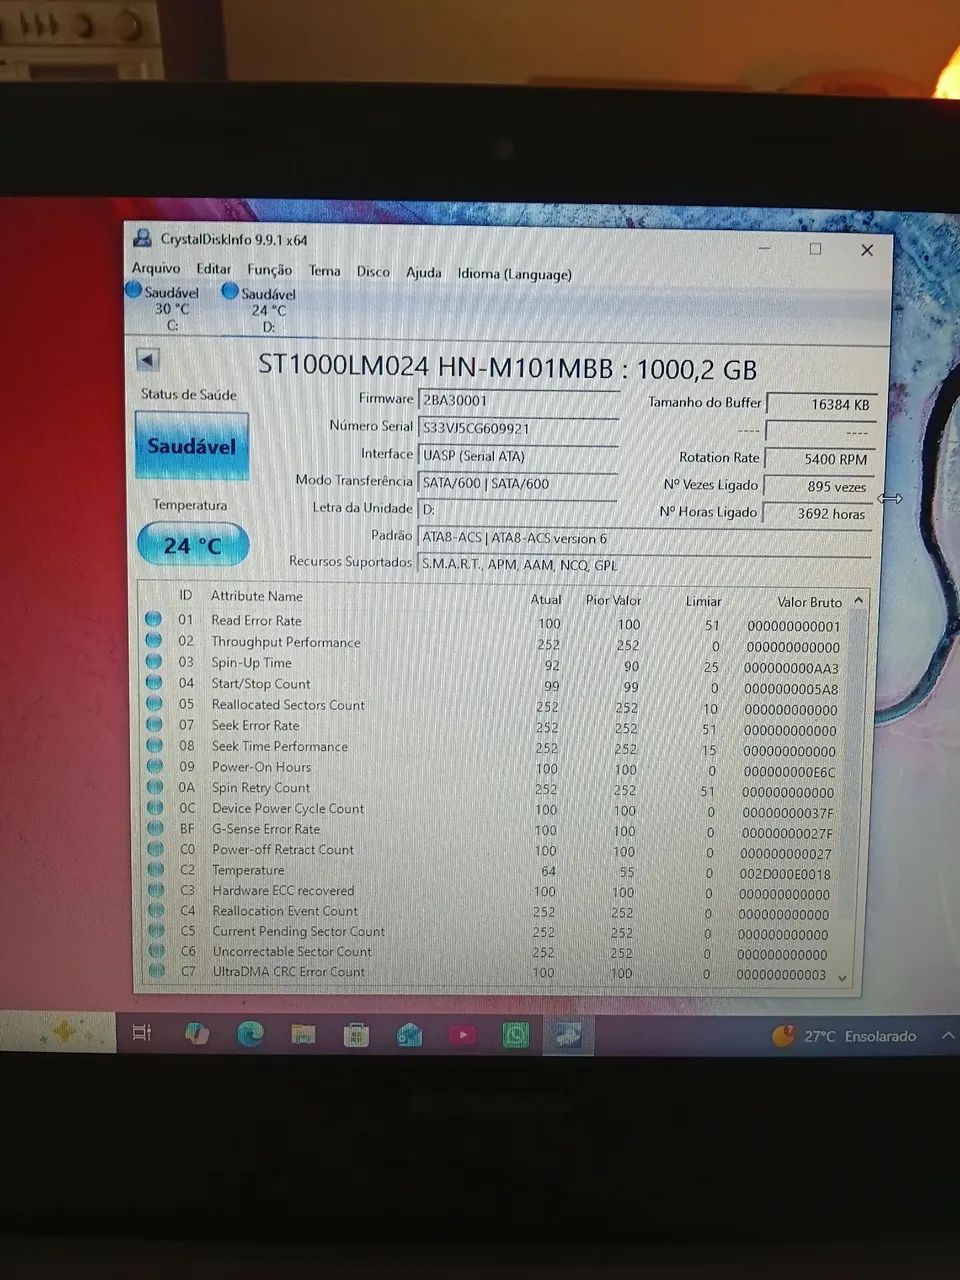Click the status circle for UltraDMA CRC Error Count
The image size is (960, 1280).
[157, 971]
